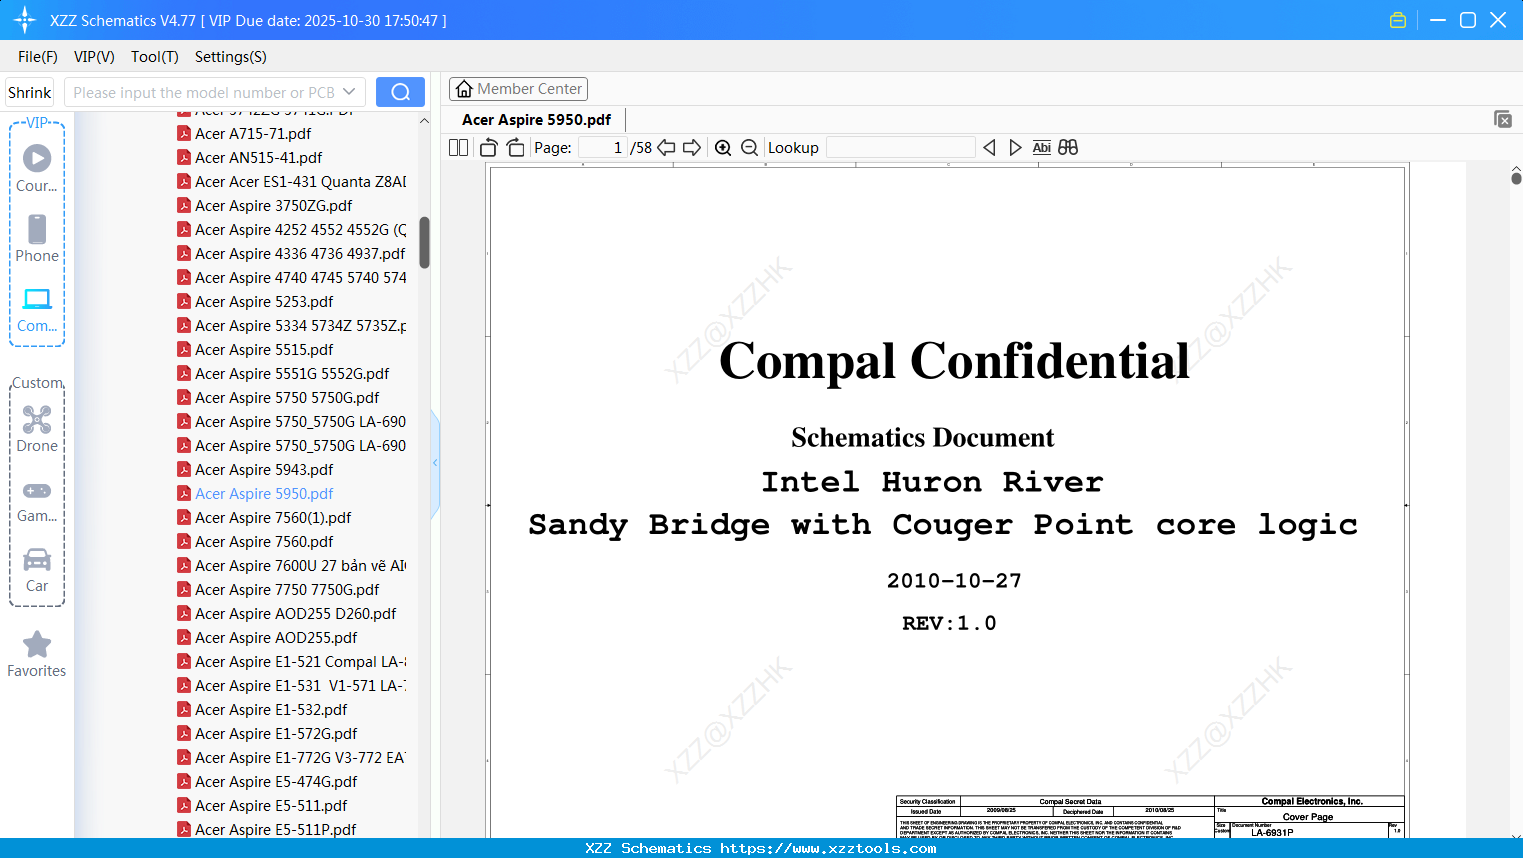The image size is (1523, 858).
Task: Open Acer Aspire E5-474G.pdf
Action: coord(267,781)
